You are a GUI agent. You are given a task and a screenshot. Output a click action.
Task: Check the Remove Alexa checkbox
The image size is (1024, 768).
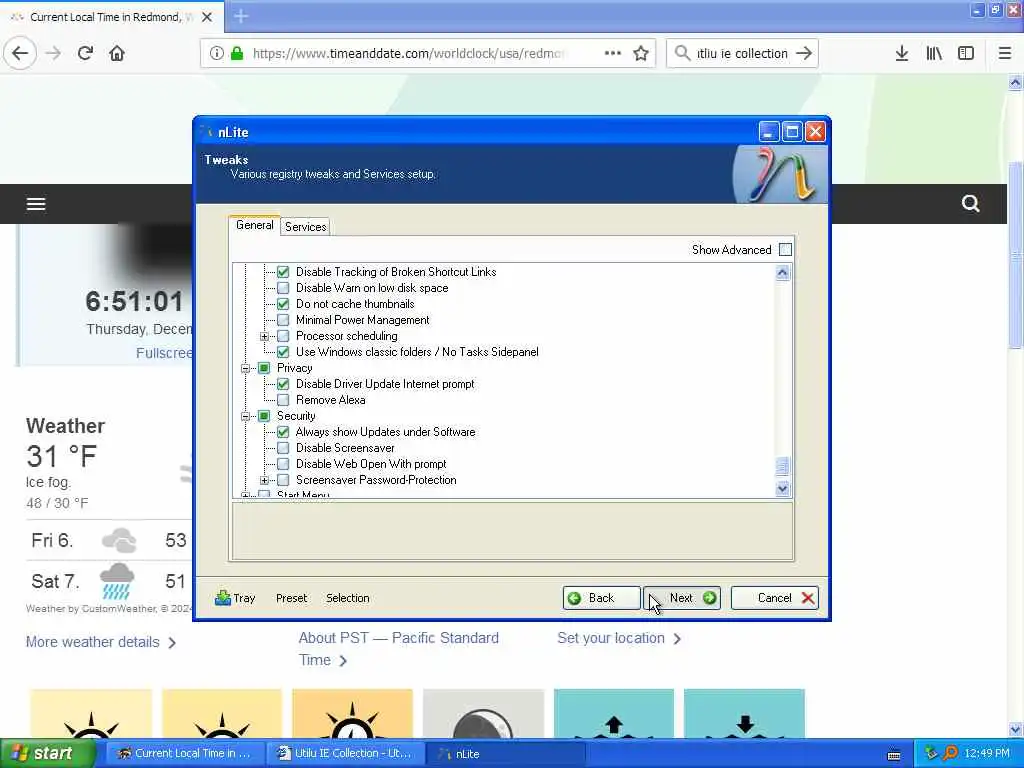point(283,400)
